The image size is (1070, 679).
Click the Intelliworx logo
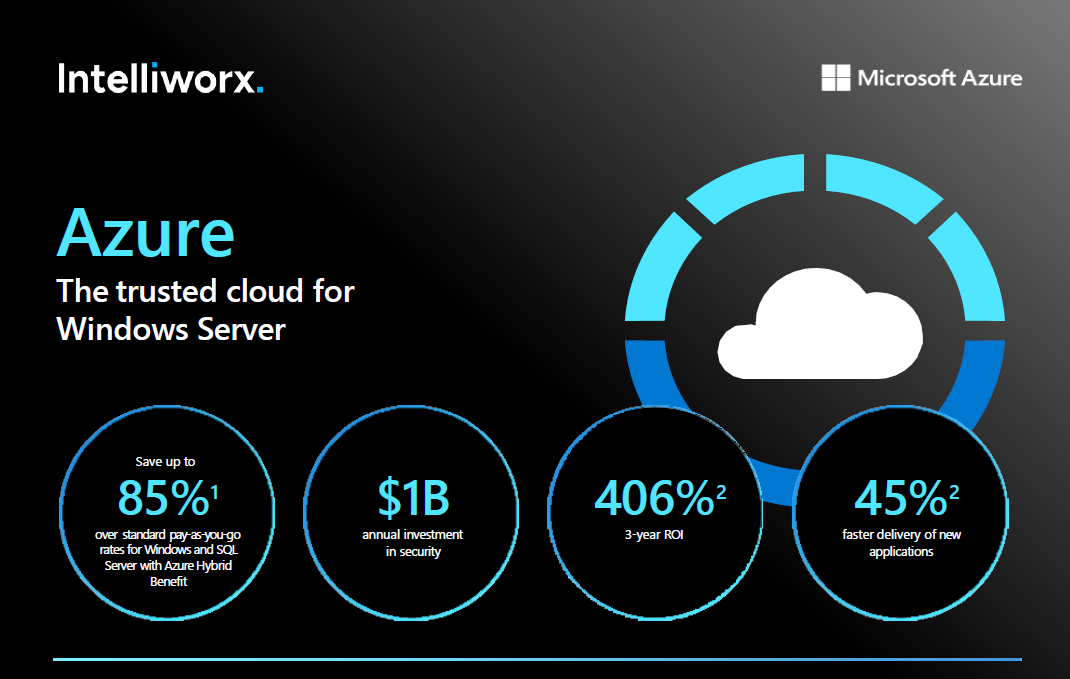160,78
